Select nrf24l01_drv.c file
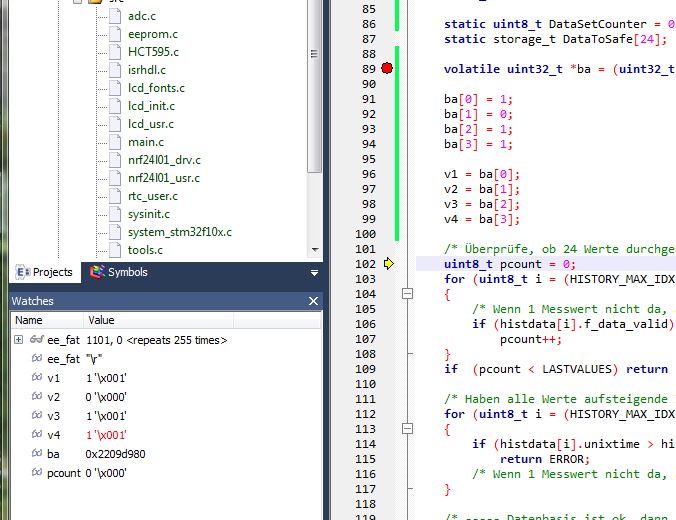 pos(164,160)
